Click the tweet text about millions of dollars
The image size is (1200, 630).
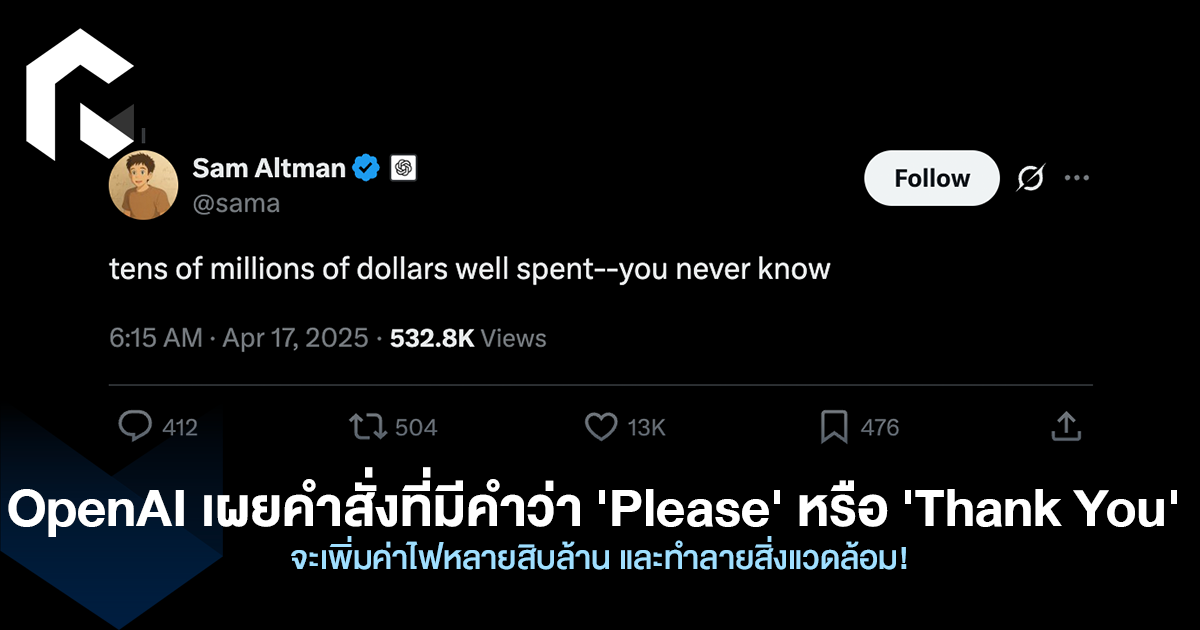(x=470, y=269)
